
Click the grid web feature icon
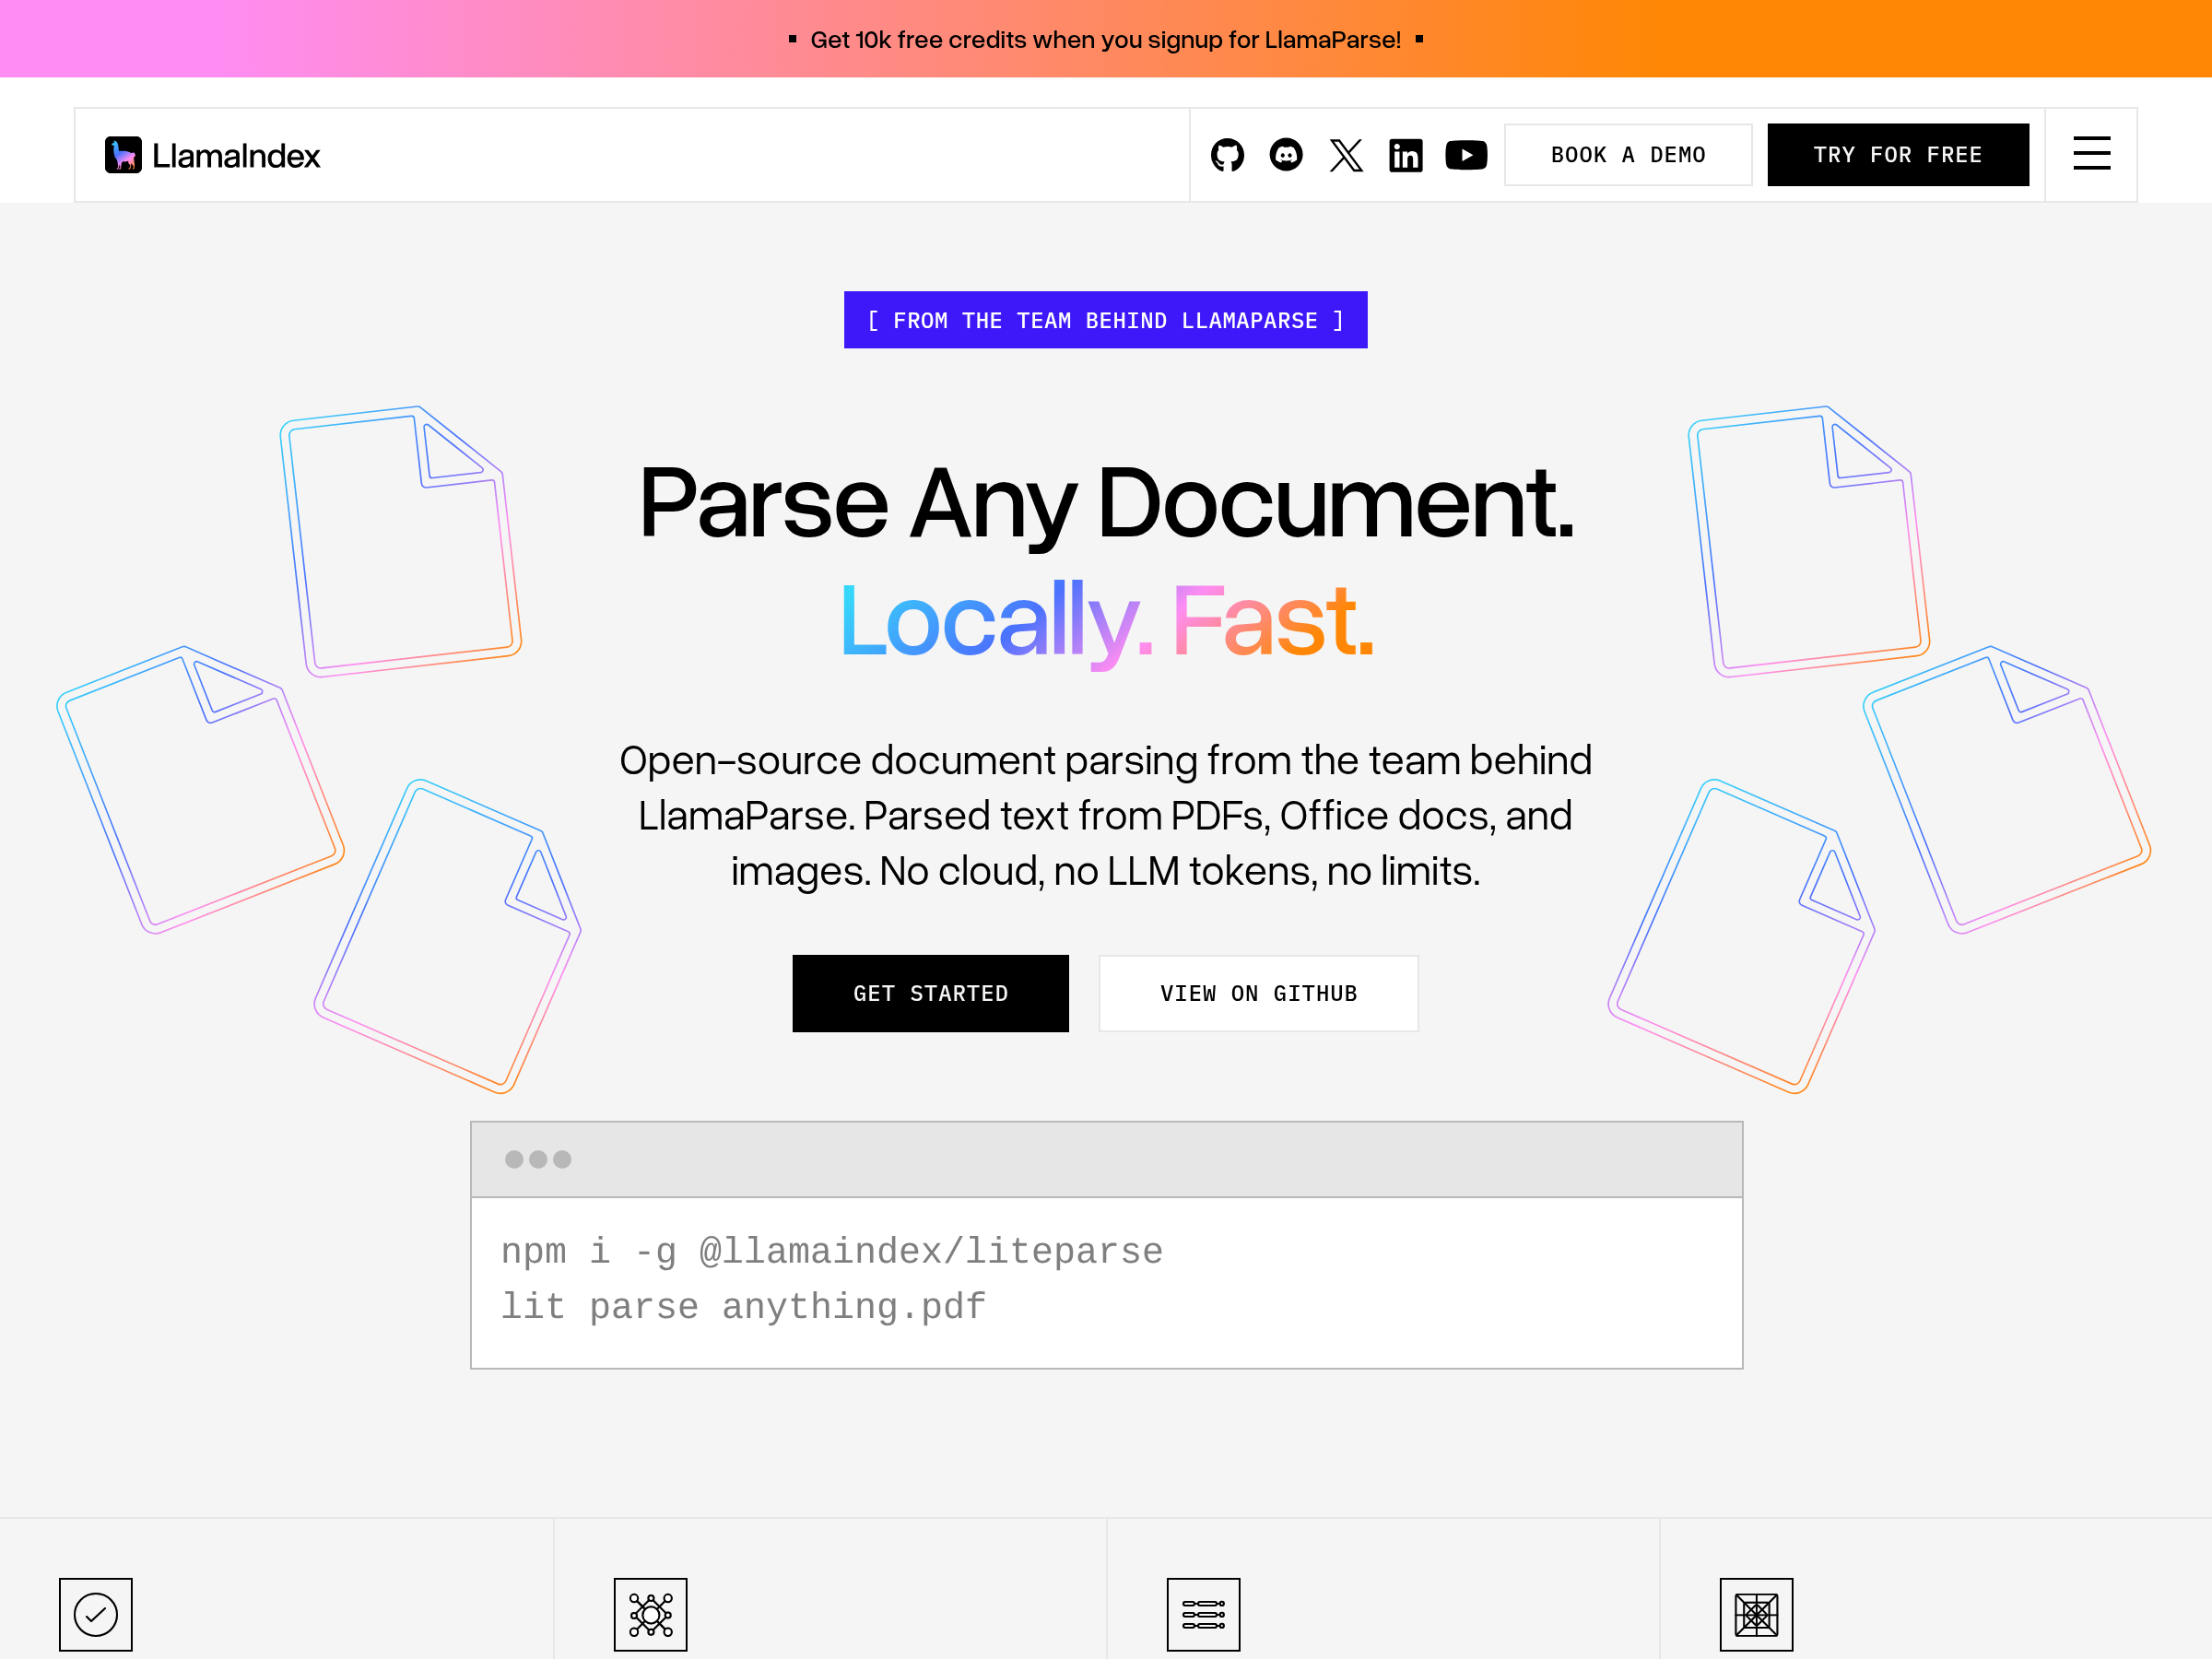[1756, 1614]
